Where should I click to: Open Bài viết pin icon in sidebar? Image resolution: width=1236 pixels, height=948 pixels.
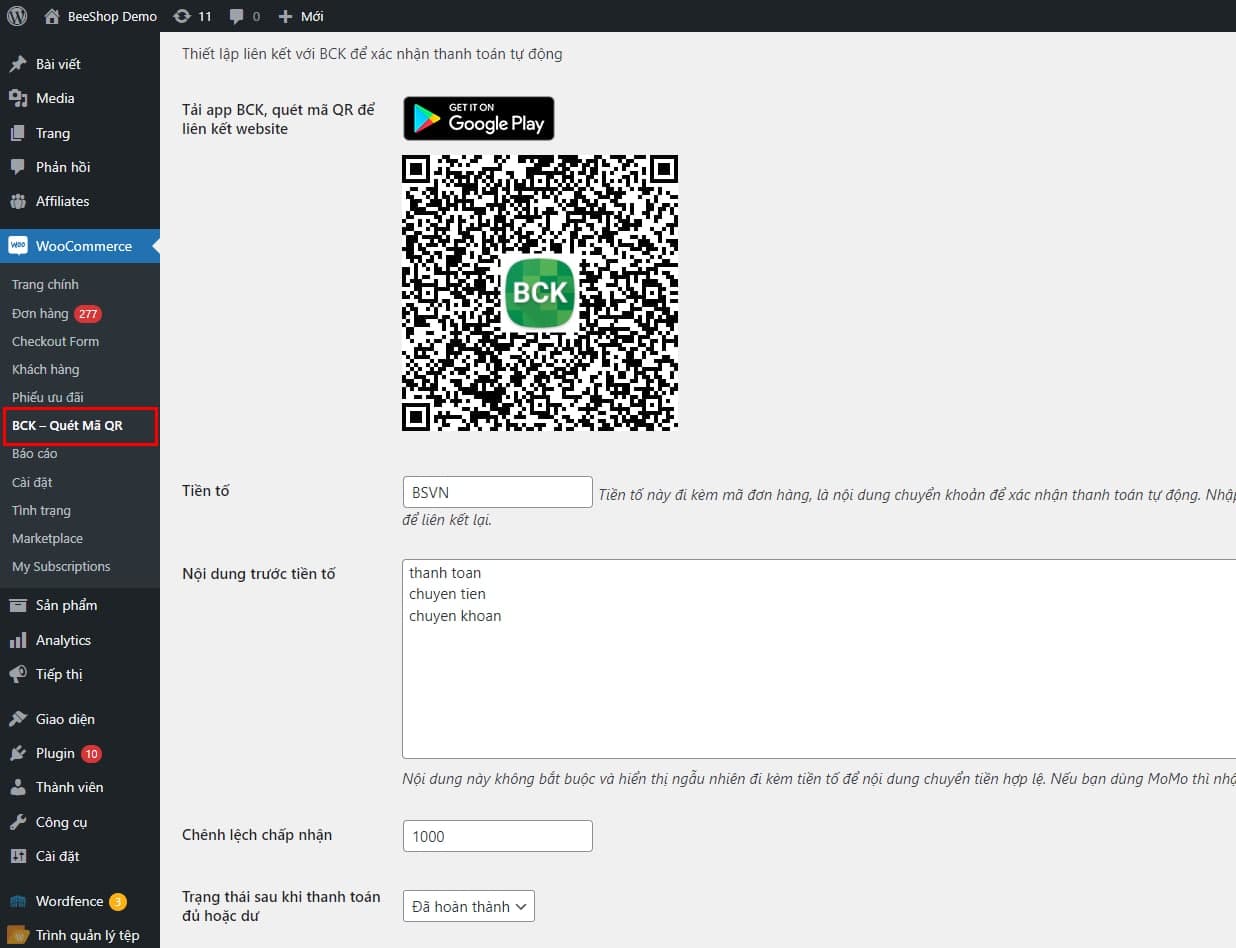(x=18, y=64)
